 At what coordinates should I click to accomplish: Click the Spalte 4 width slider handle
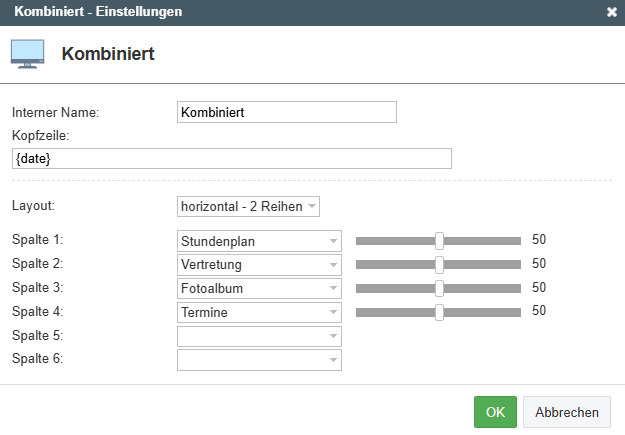click(439, 312)
